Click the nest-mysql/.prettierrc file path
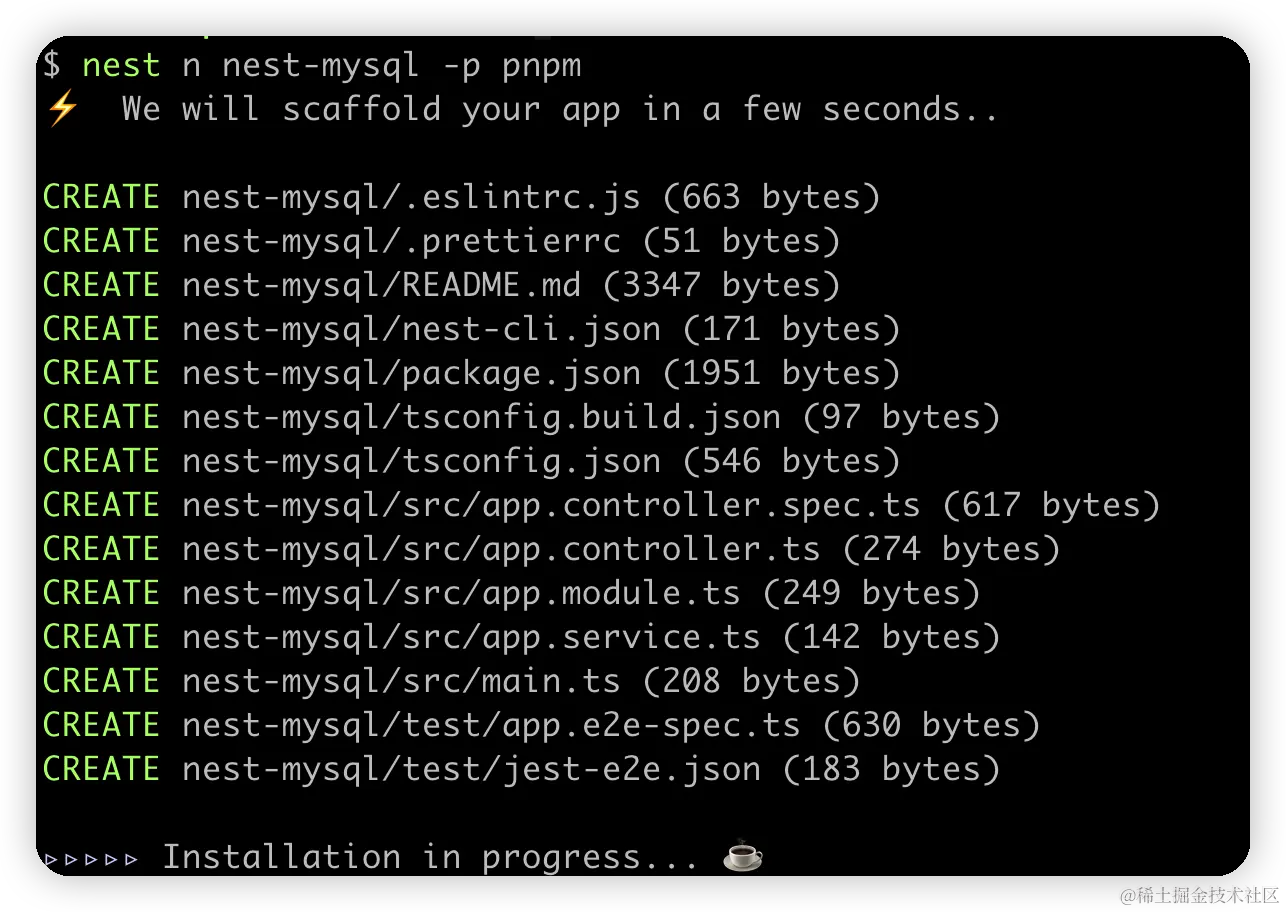Image resolution: width=1286 pixels, height=912 pixels. click(x=401, y=241)
